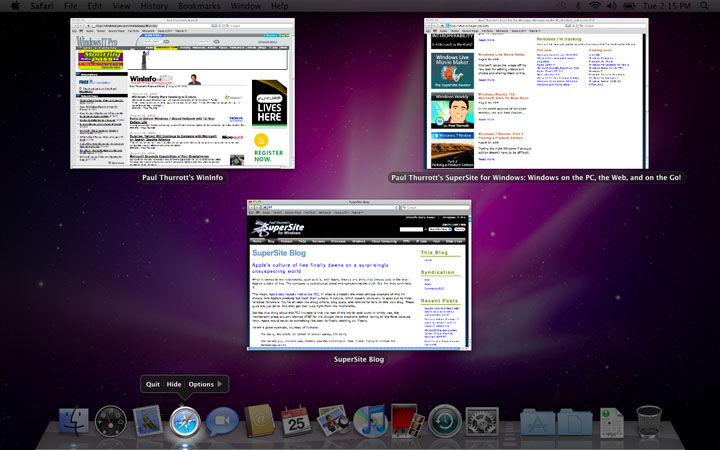Open System Preferences from the Dock
The height and width of the screenshot is (450, 720).
482,421
